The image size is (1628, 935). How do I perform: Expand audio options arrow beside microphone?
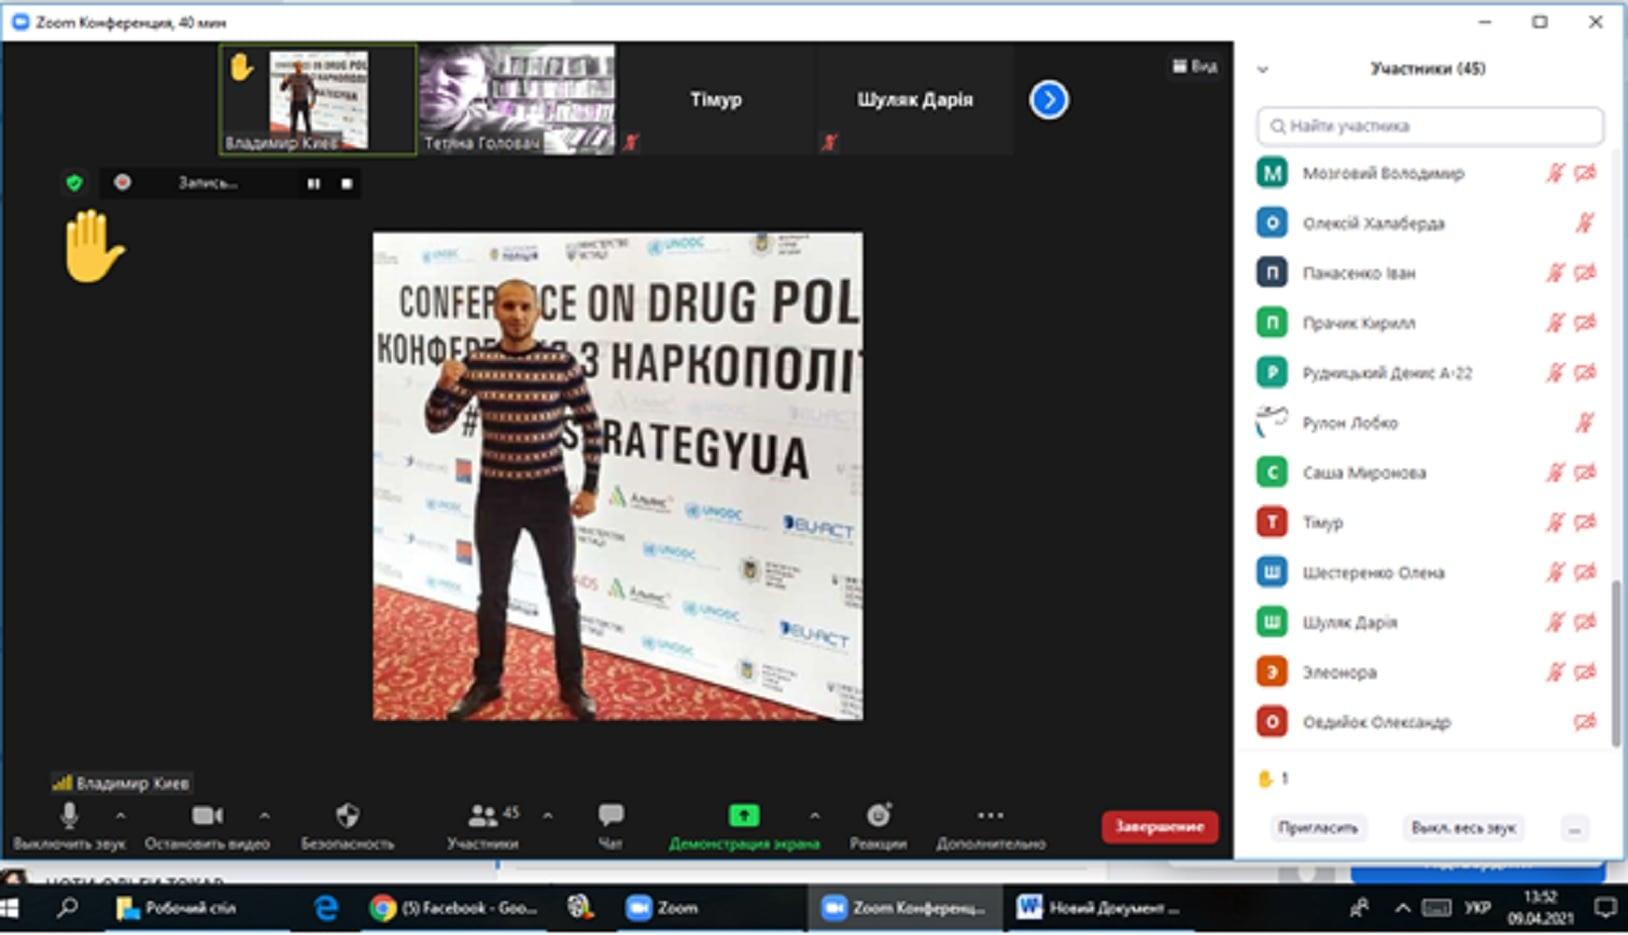click(120, 816)
